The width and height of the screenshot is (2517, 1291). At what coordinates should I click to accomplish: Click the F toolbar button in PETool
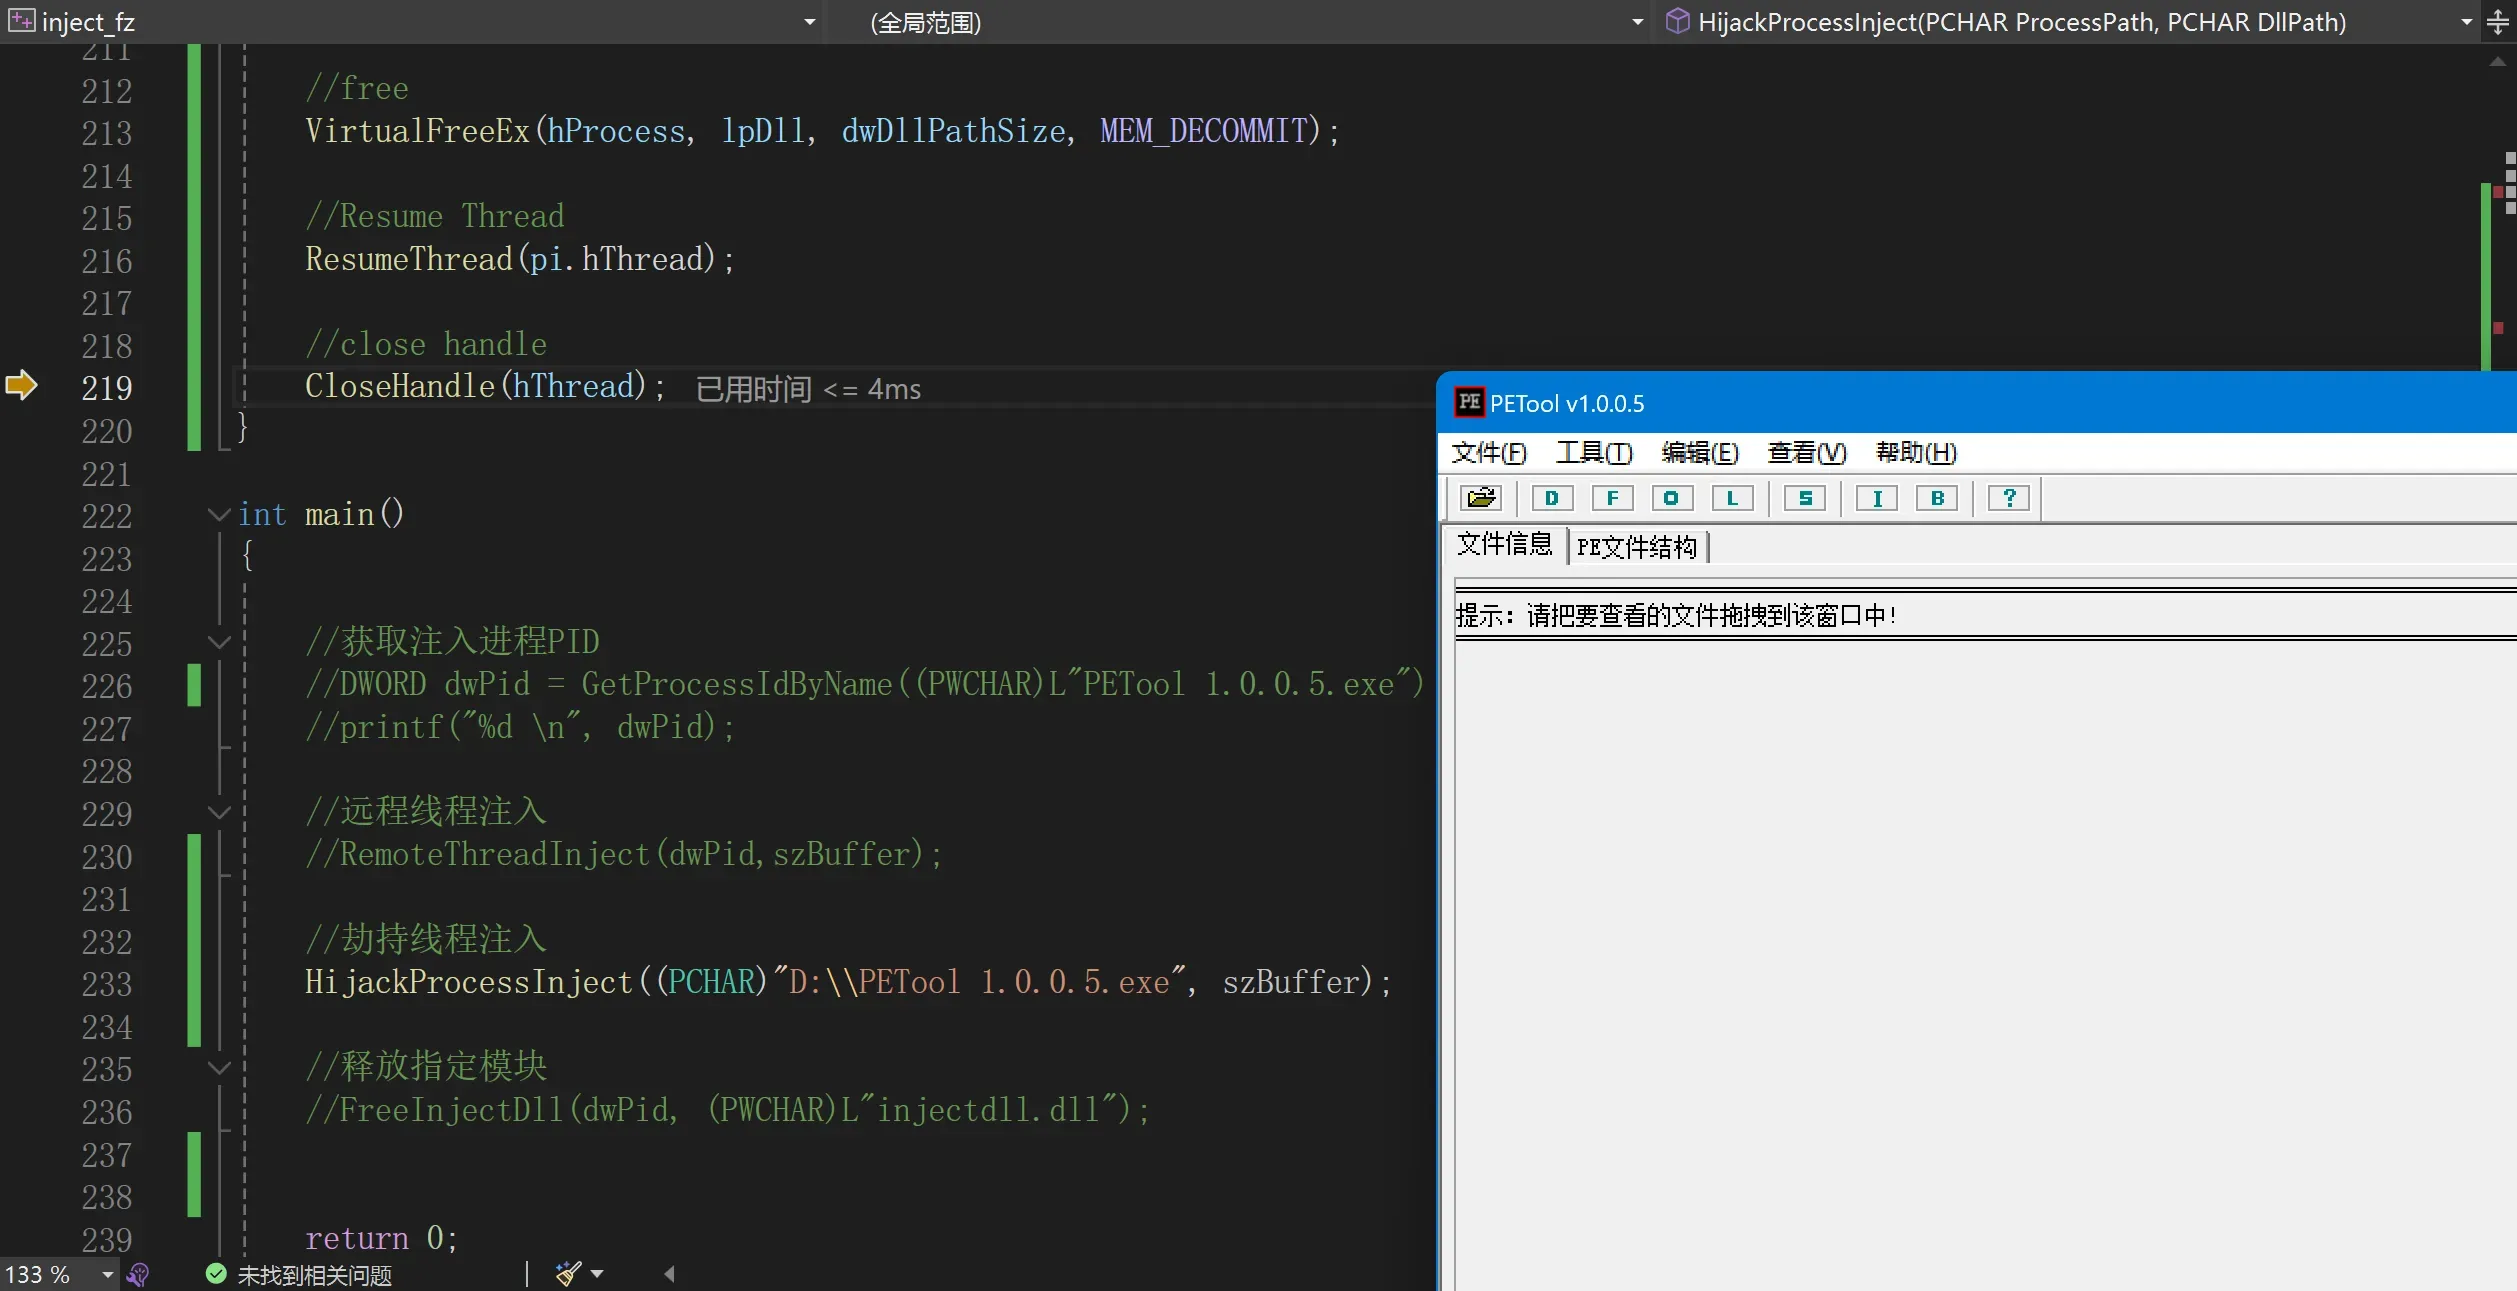(1612, 498)
